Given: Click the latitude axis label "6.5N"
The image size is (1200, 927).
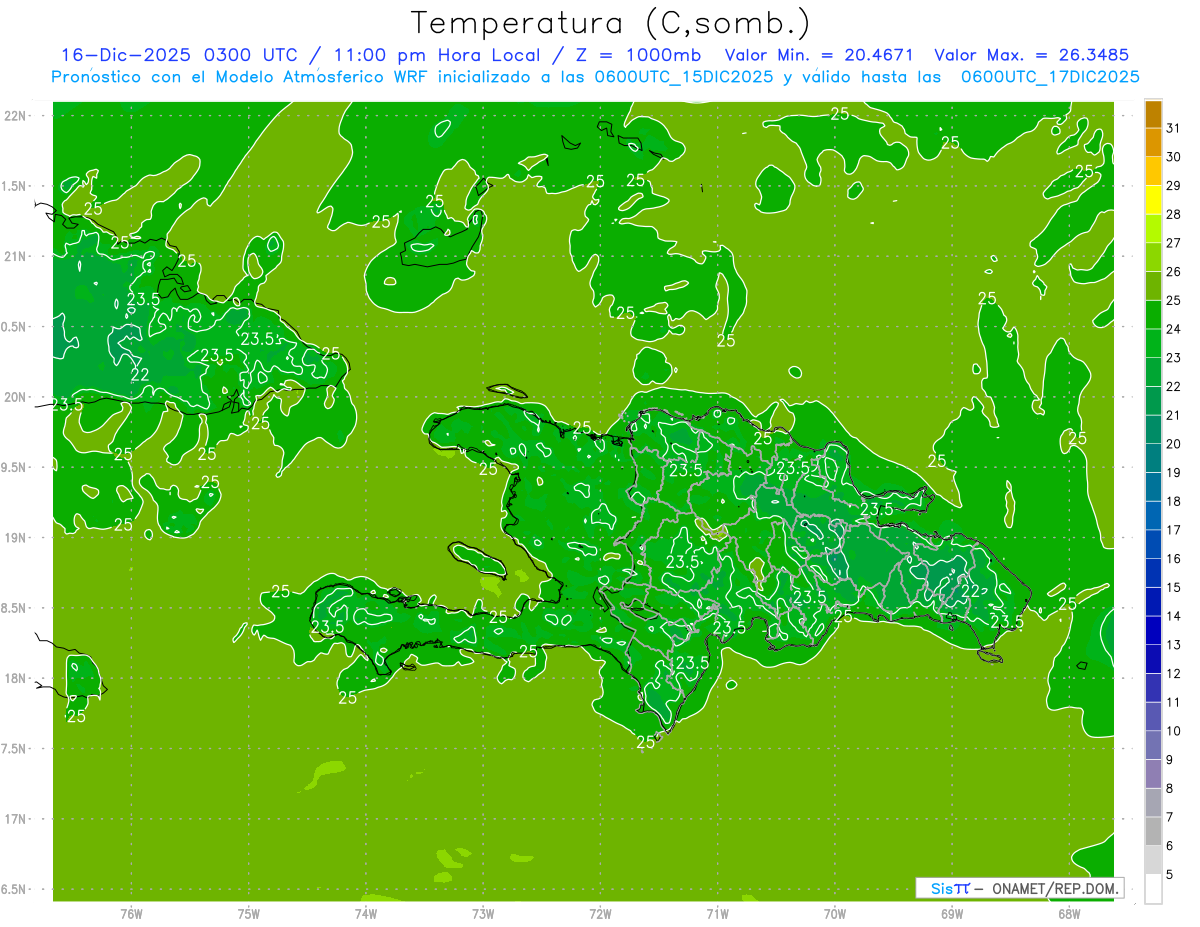Looking at the screenshot, I should pyautogui.click(x=15, y=890).
